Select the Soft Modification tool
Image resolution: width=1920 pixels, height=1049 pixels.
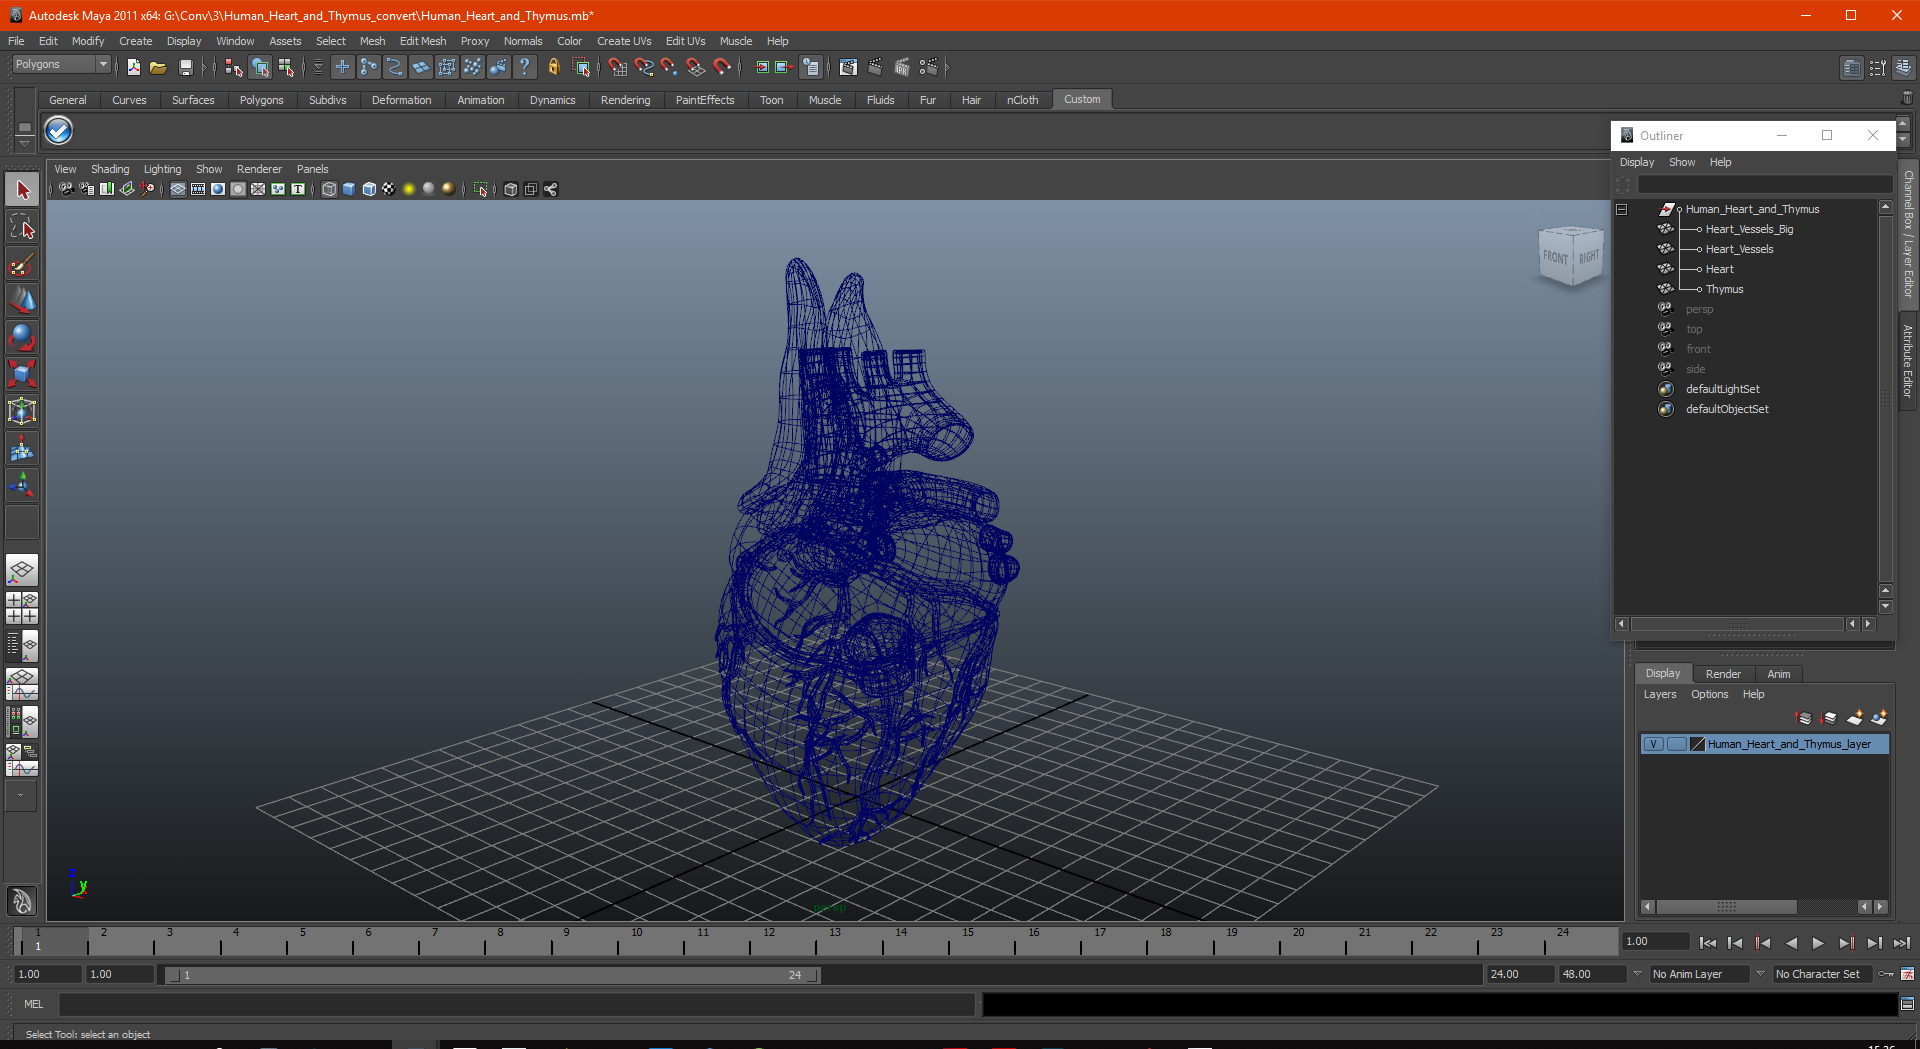[x=22, y=448]
